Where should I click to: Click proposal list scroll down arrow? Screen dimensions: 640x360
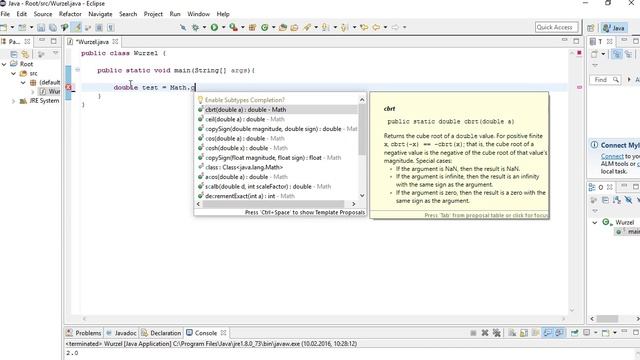(362, 196)
